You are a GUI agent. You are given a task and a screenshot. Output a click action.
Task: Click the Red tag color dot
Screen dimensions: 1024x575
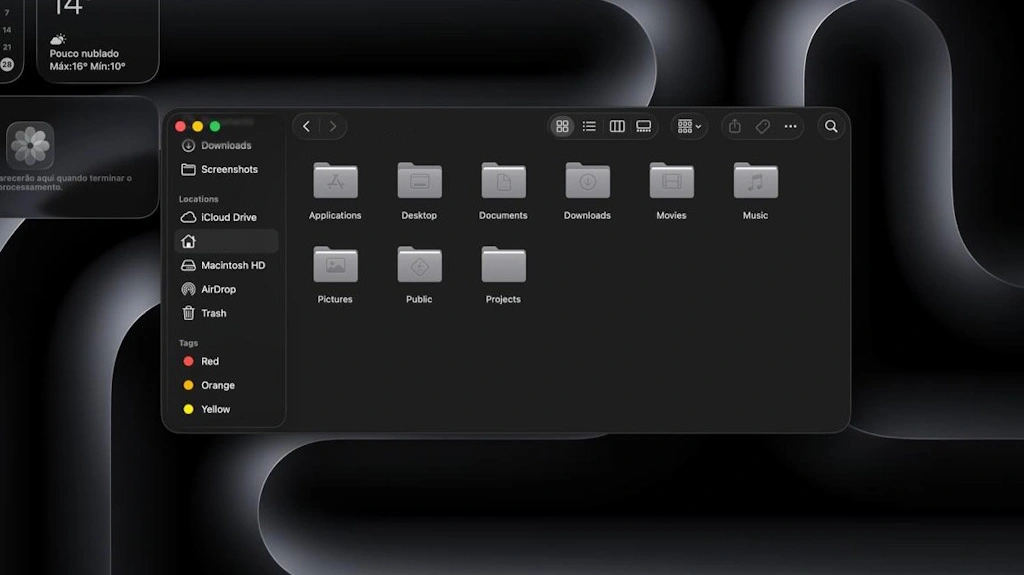coord(188,361)
